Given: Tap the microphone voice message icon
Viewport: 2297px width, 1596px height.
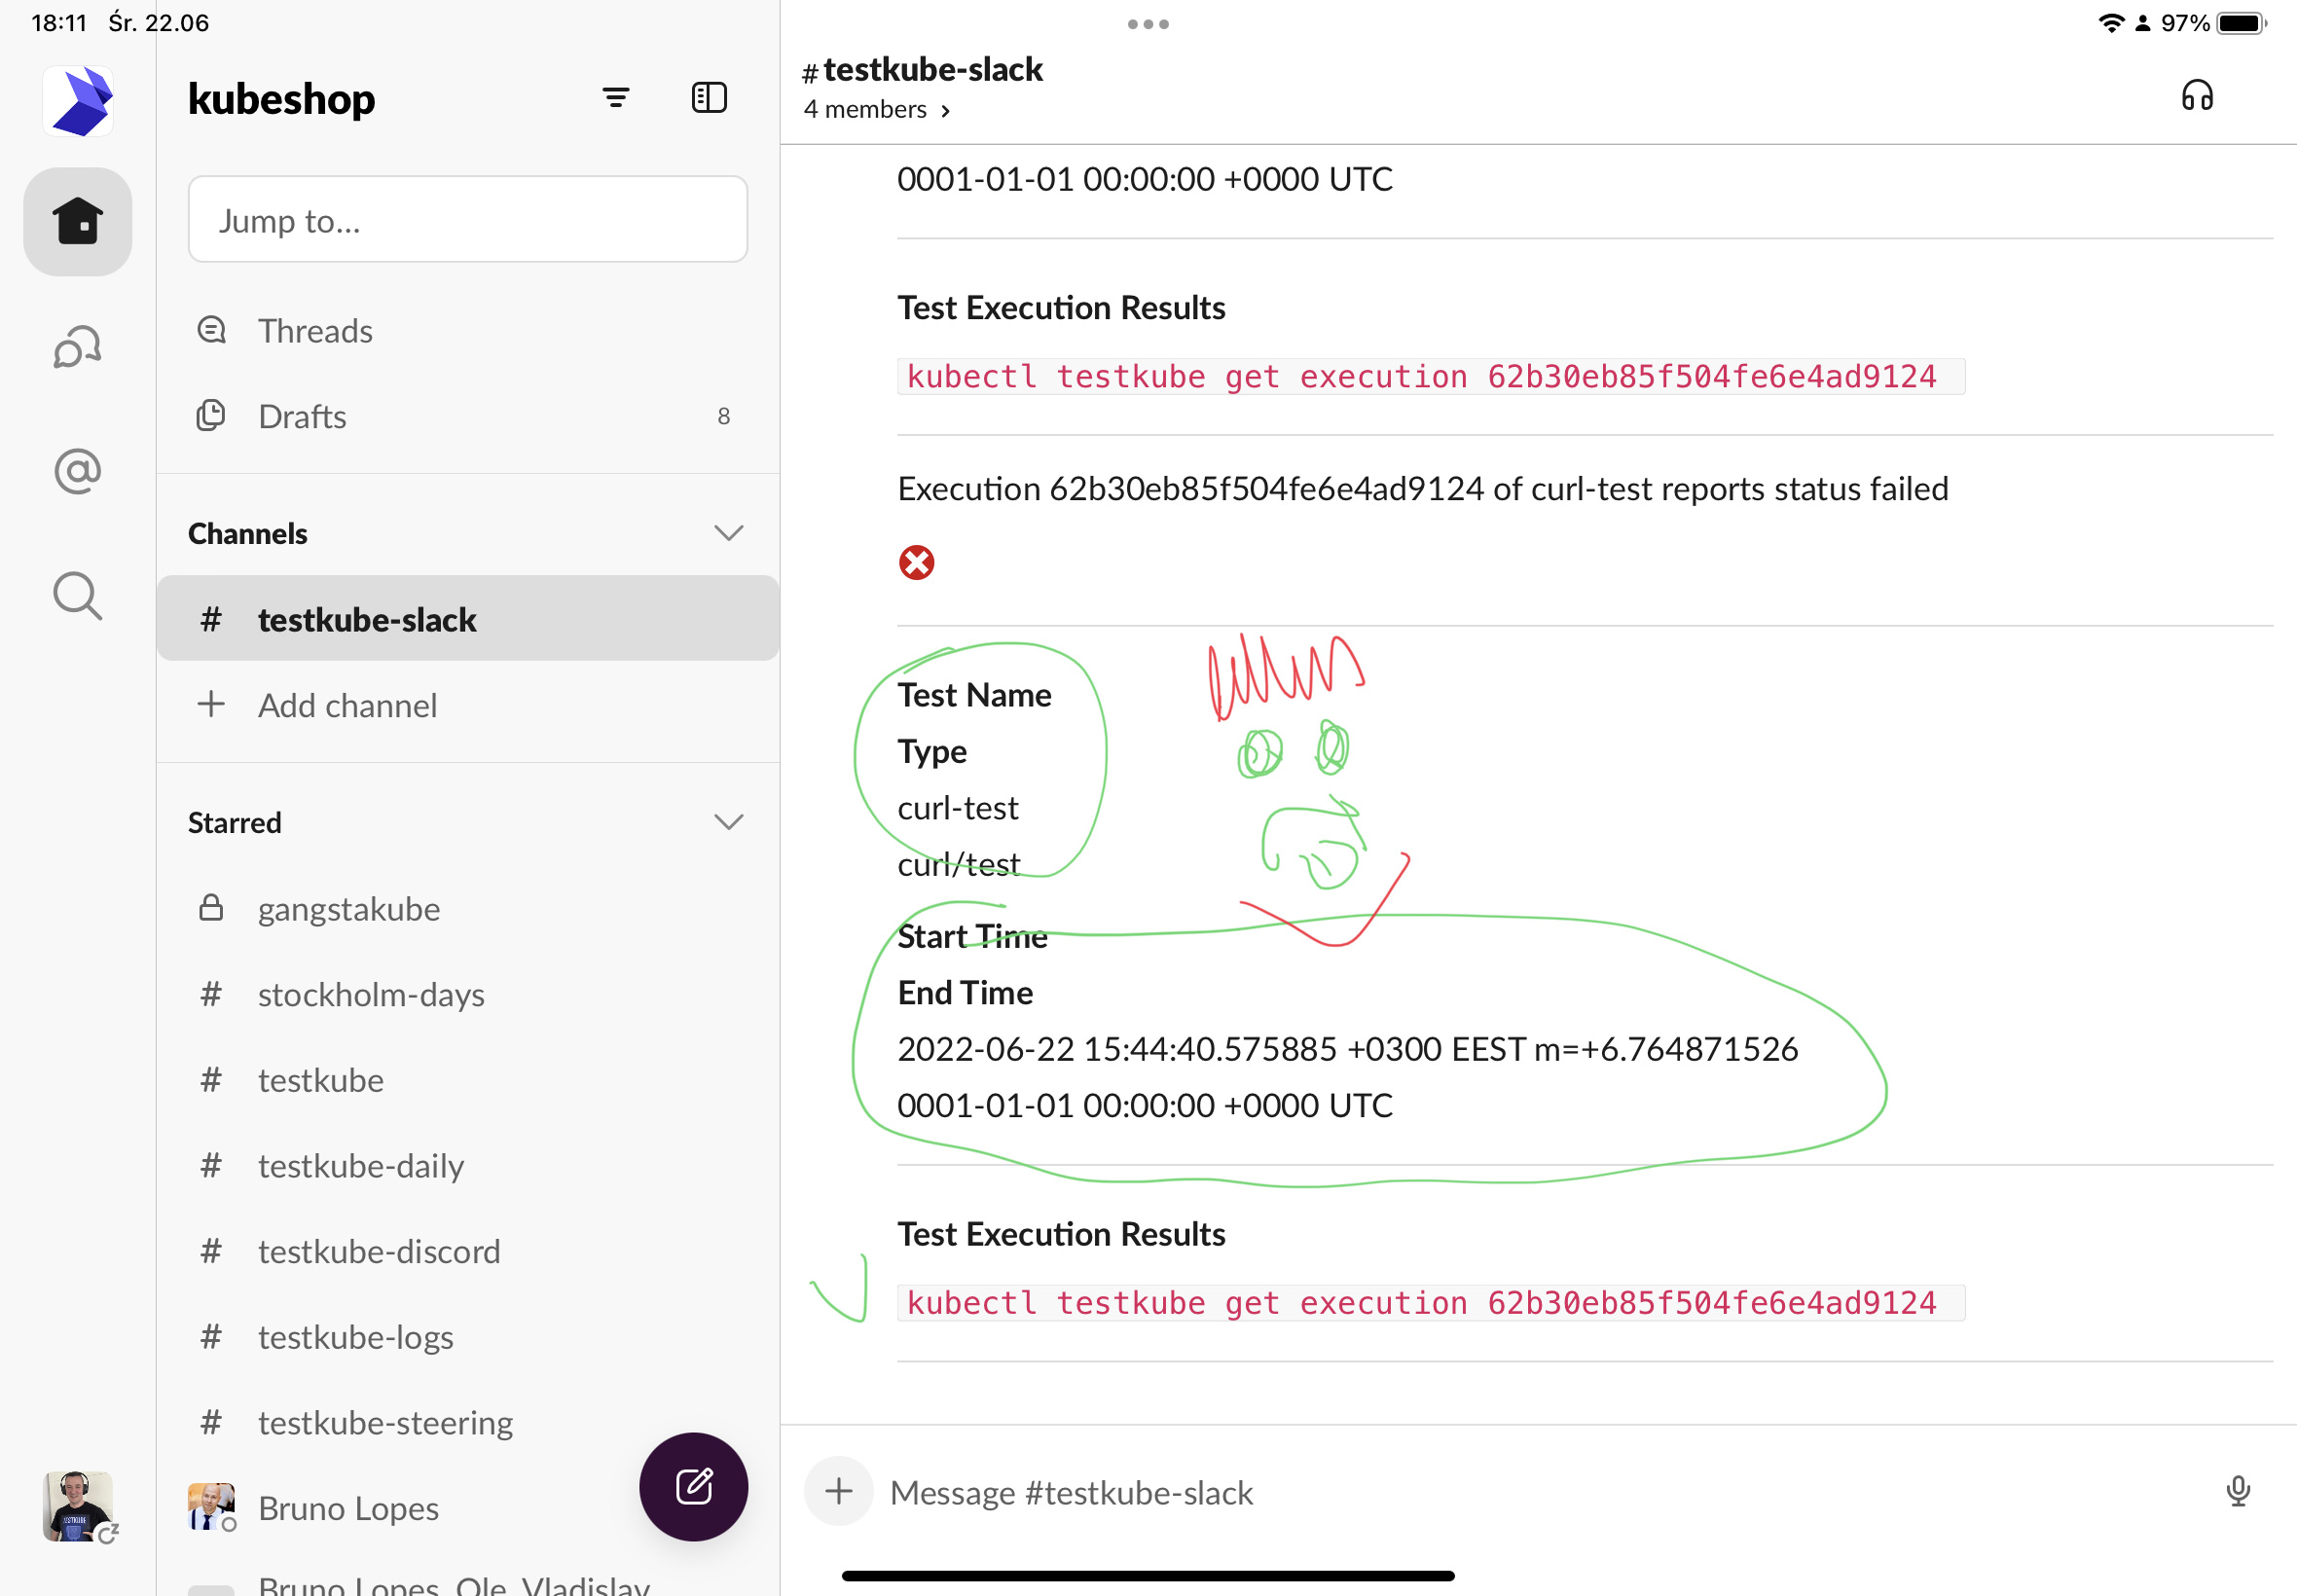Looking at the screenshot, I should click(2238, 1491).
